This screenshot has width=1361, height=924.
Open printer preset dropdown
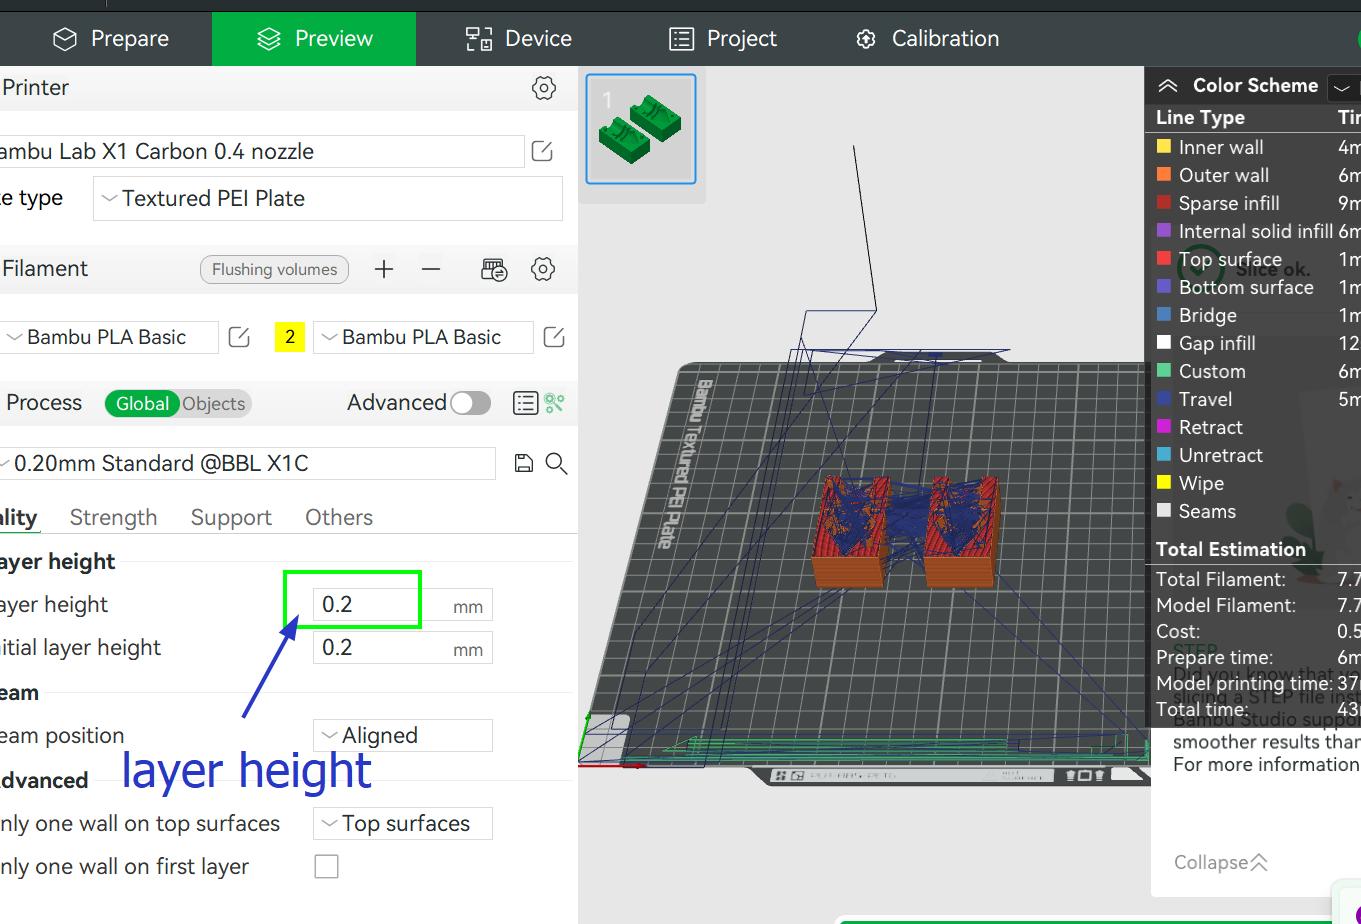click(260, 151)
